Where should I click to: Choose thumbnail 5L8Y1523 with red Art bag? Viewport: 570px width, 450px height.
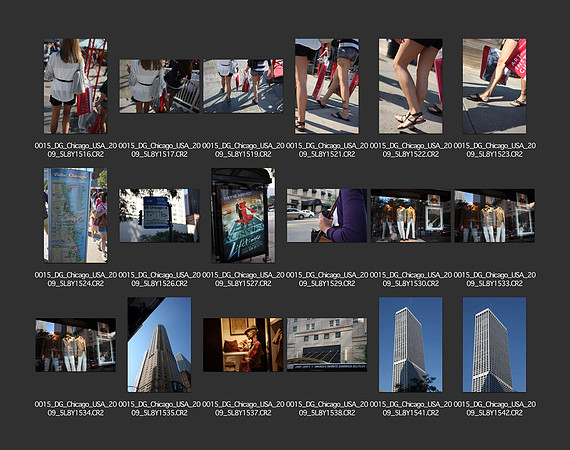point(494,86)
